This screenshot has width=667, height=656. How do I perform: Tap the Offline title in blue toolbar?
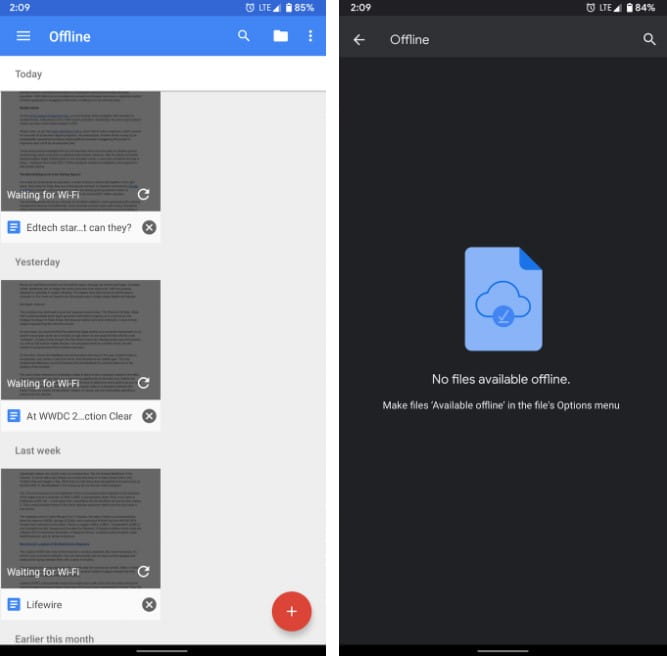[70, 37]
